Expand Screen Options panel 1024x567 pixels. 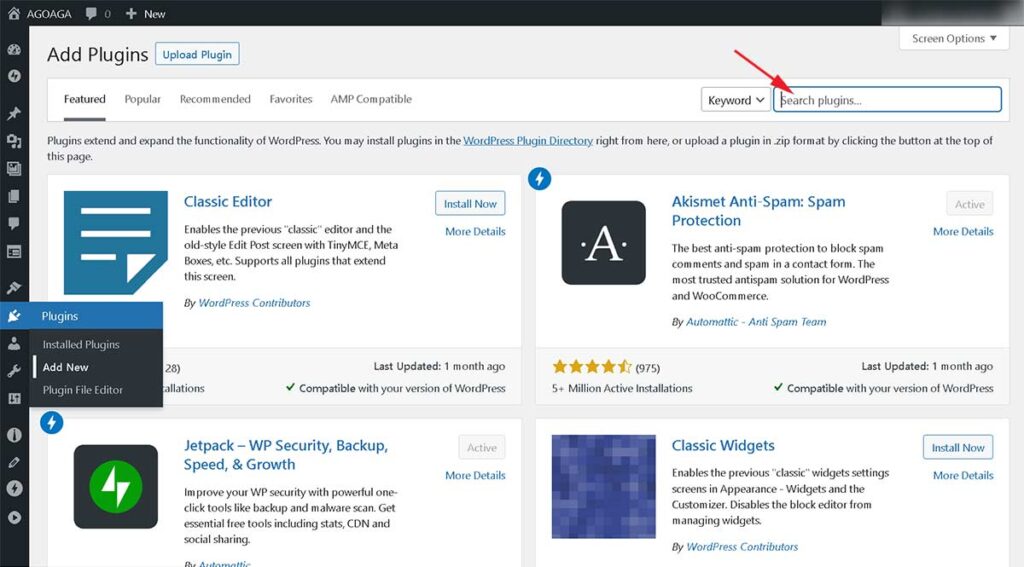point(954,39)
